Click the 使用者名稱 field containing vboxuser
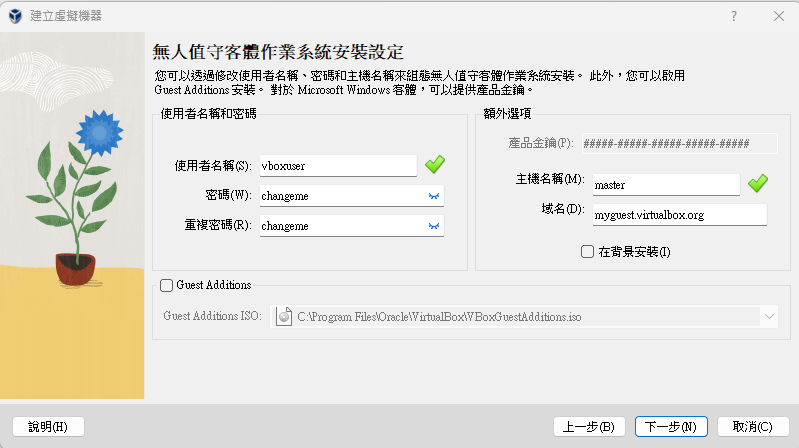 click(x=338, y=166)
